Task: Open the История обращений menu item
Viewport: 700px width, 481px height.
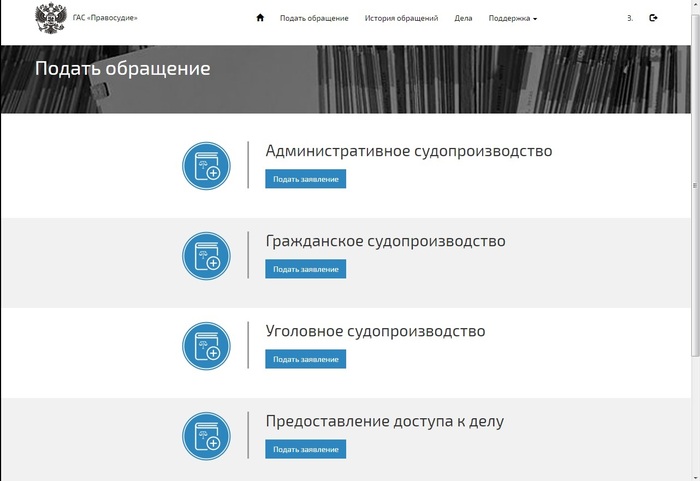Action: pos(401,18)
